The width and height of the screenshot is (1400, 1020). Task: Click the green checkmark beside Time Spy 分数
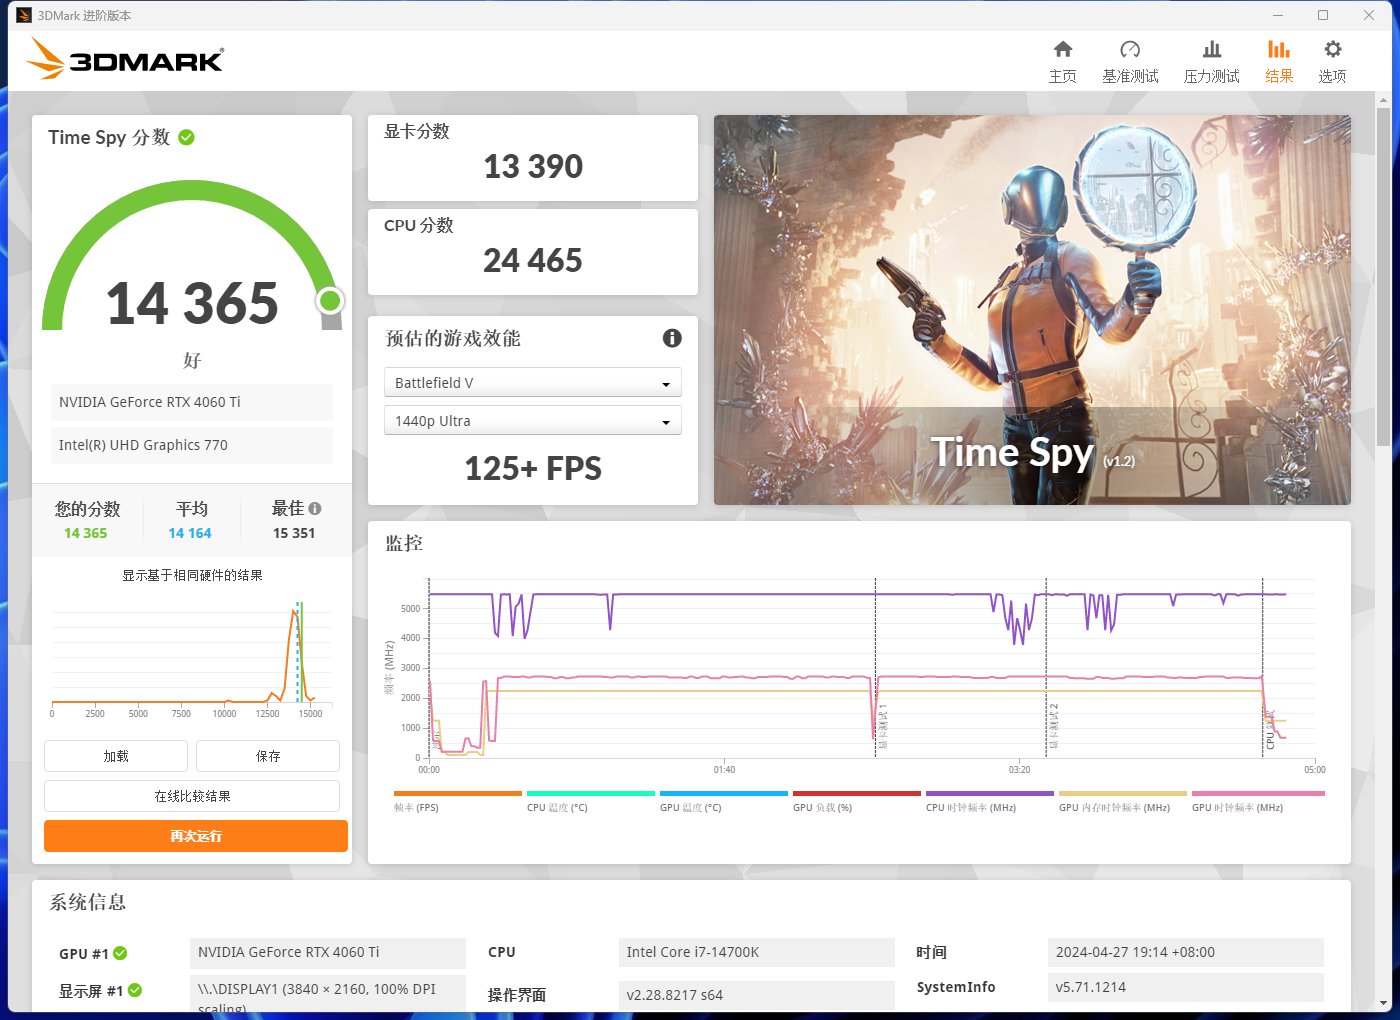coord(186,138)
